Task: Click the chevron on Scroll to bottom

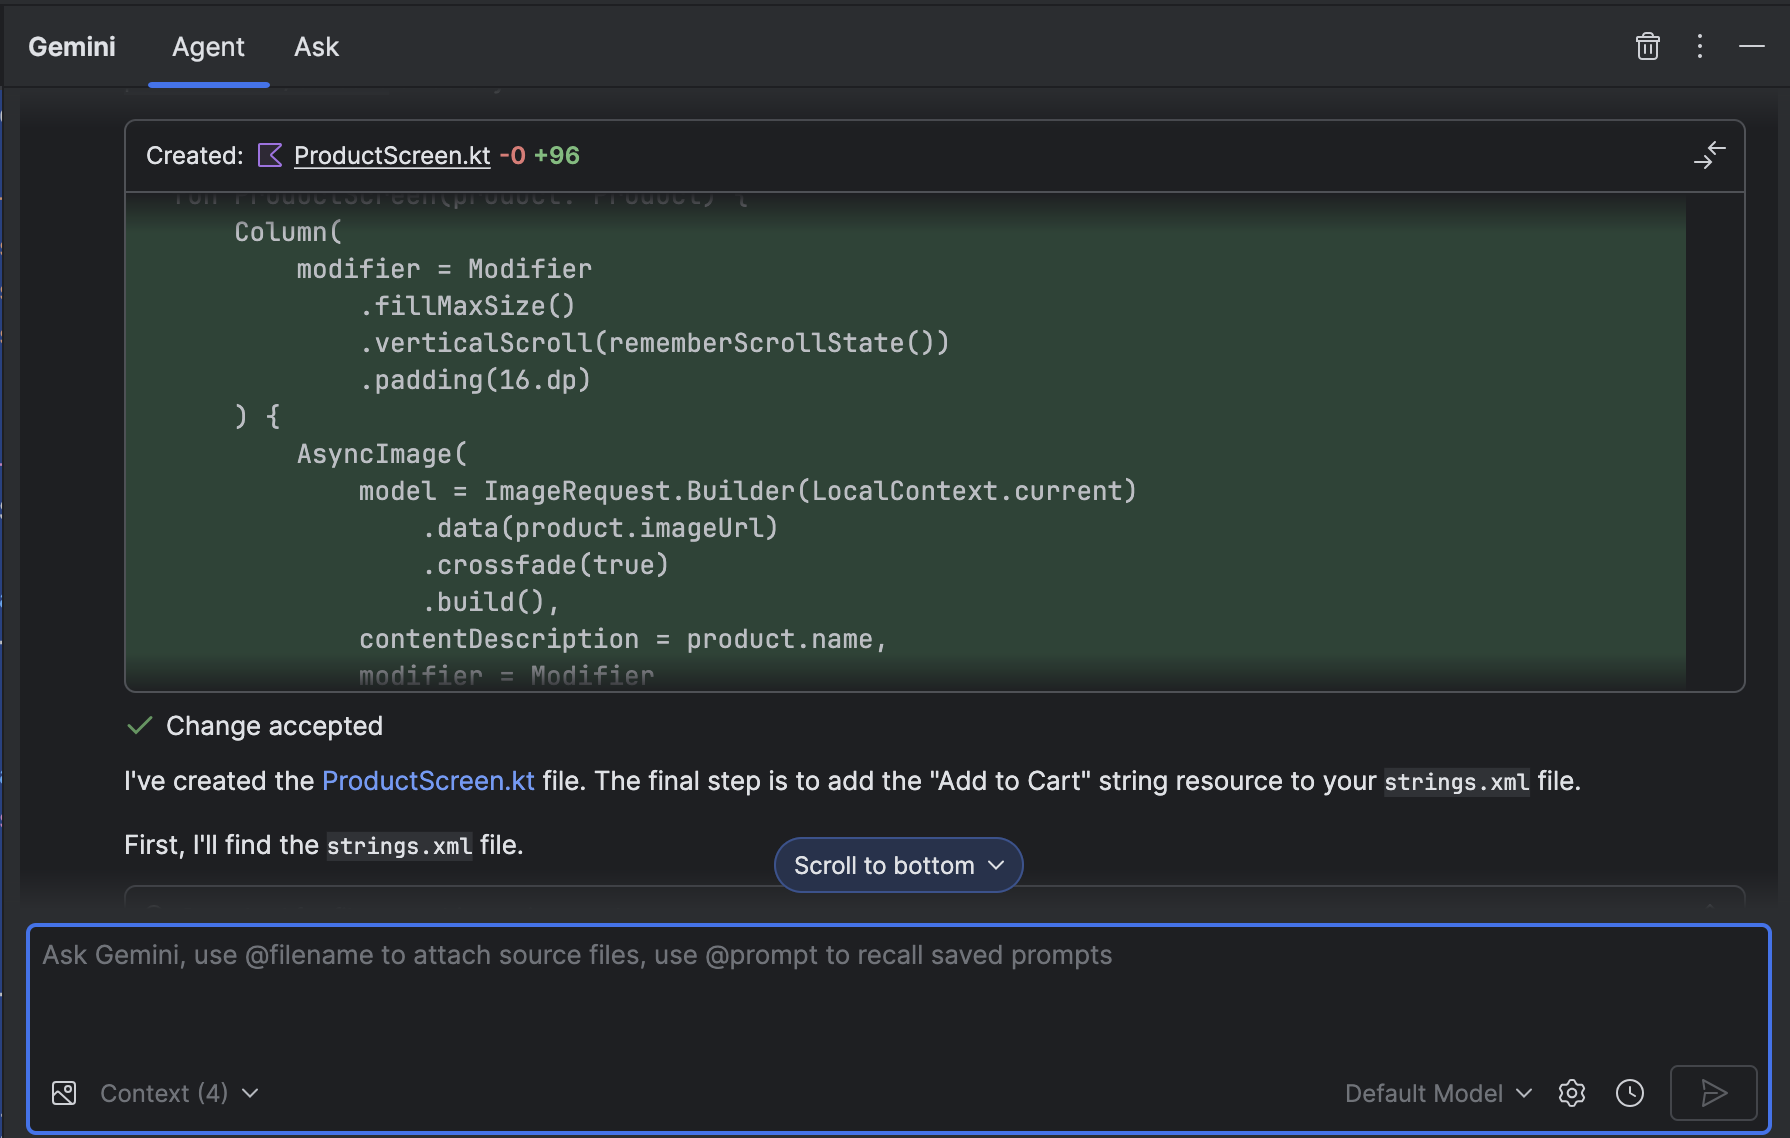Action: tap(996, 865)
